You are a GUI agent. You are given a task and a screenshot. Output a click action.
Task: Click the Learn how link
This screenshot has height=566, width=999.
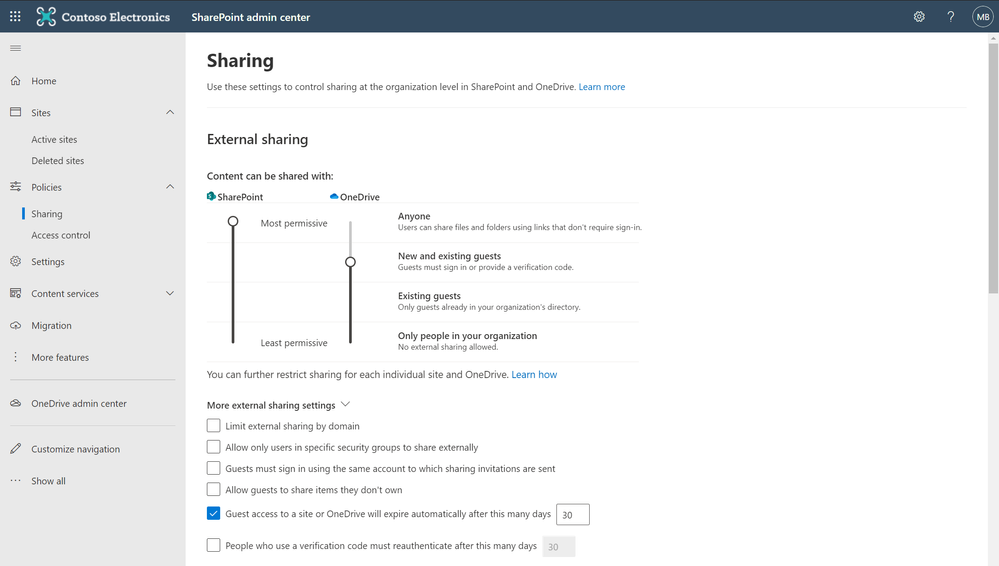pyautogui.click(x=534, y=374)
